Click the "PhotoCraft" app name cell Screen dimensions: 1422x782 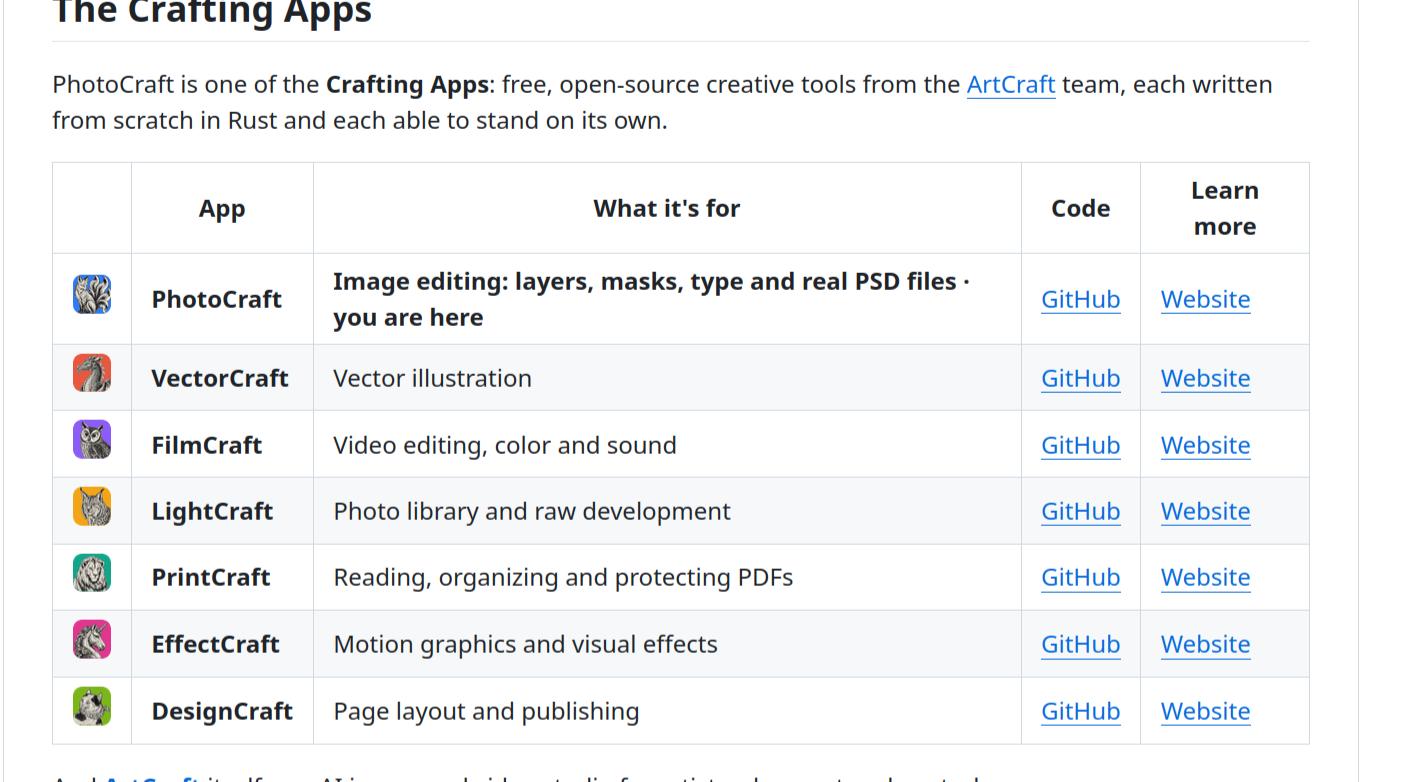222,299
